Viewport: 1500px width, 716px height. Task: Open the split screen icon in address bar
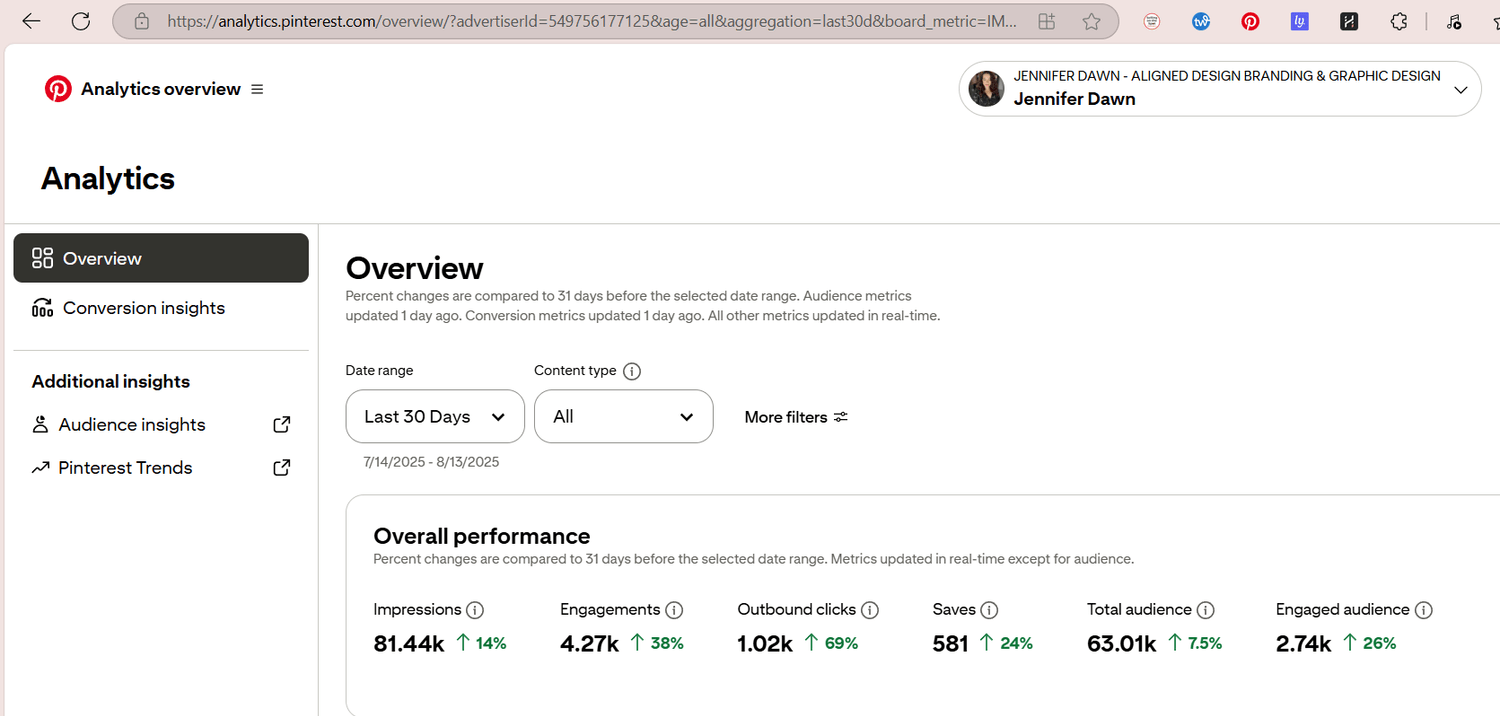(1047, 21)
